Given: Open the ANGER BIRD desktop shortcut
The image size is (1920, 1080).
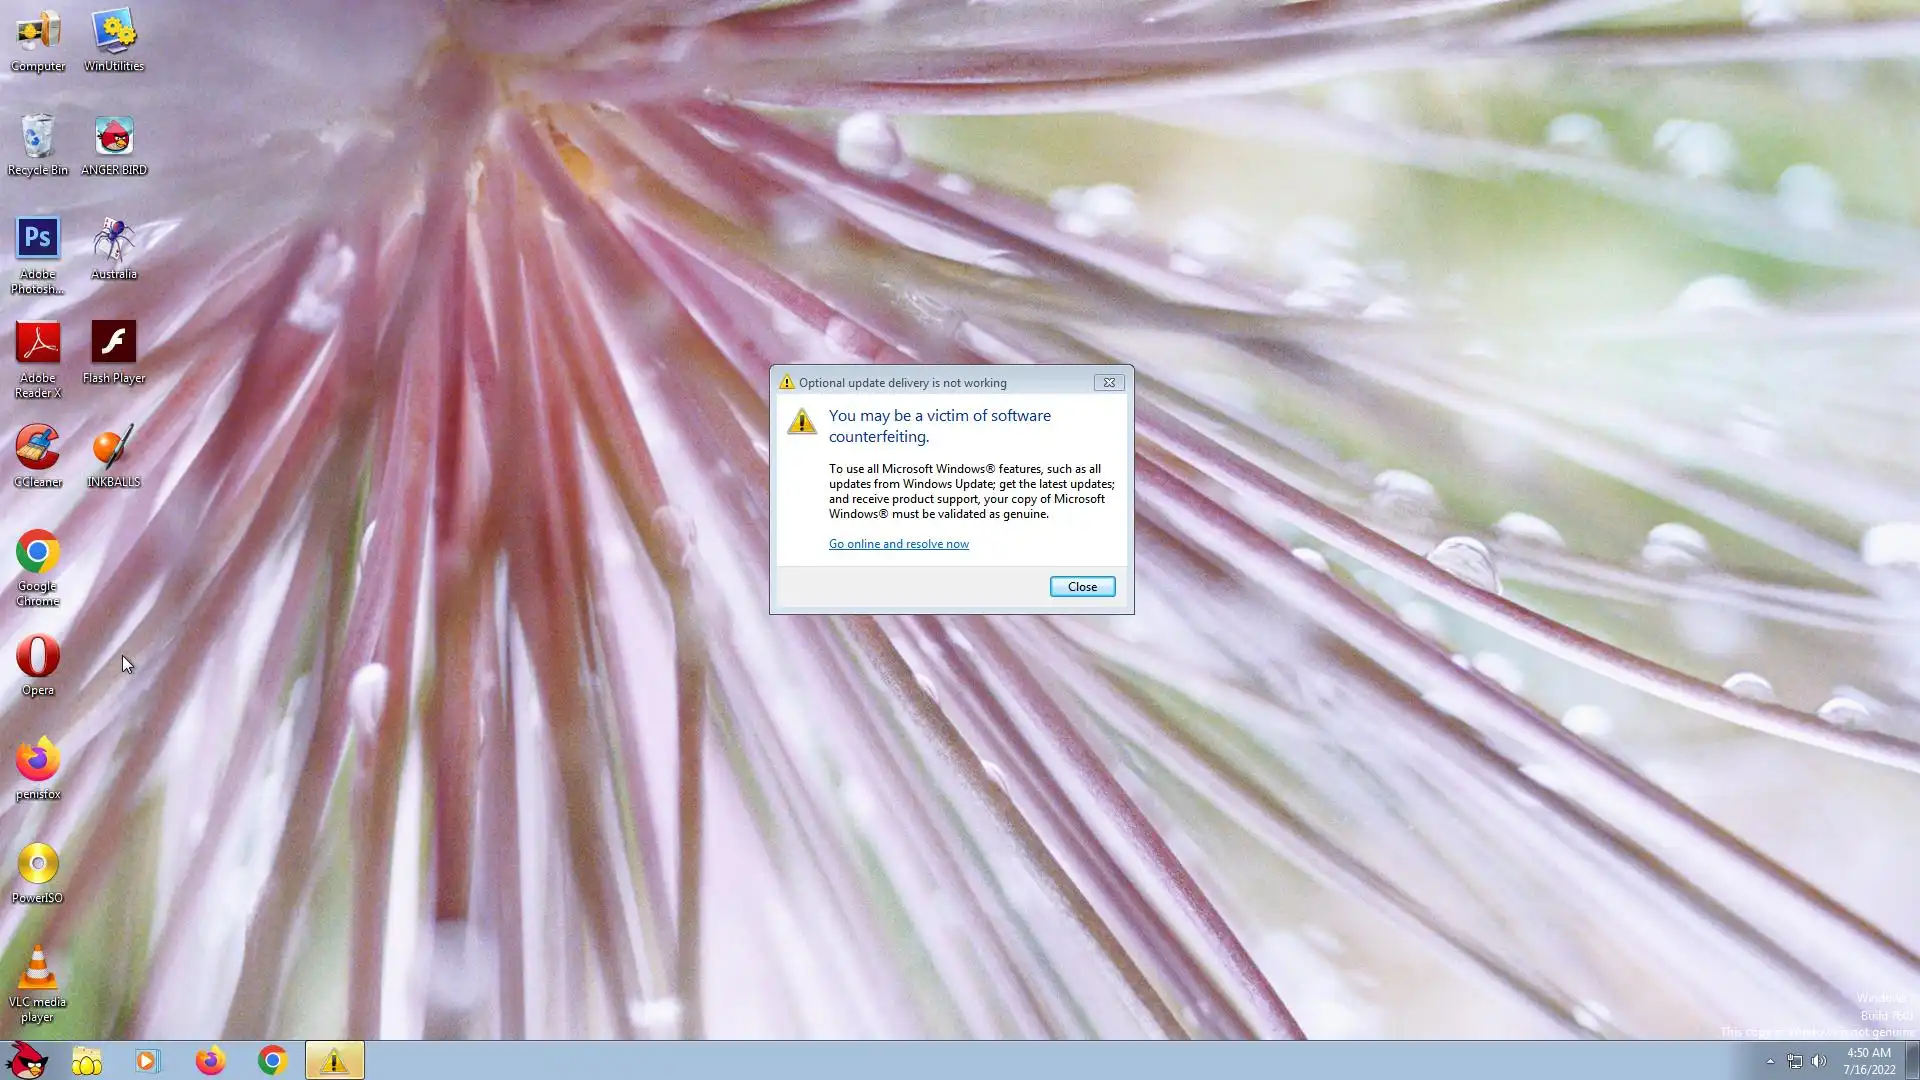Looking at the screenshot, I should 114,137.
